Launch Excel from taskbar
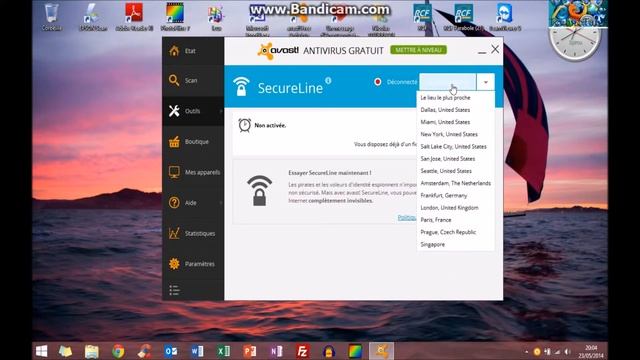 coord(223,351)
